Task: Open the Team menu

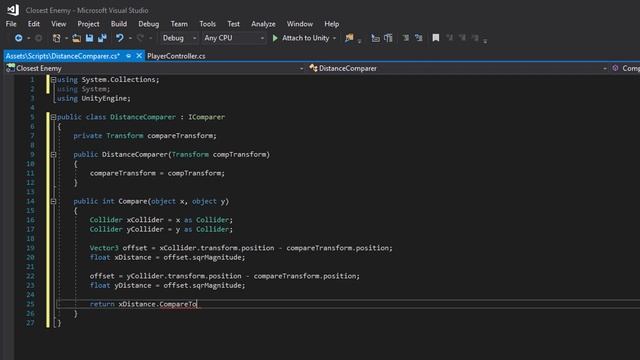Action: (179, 24)
